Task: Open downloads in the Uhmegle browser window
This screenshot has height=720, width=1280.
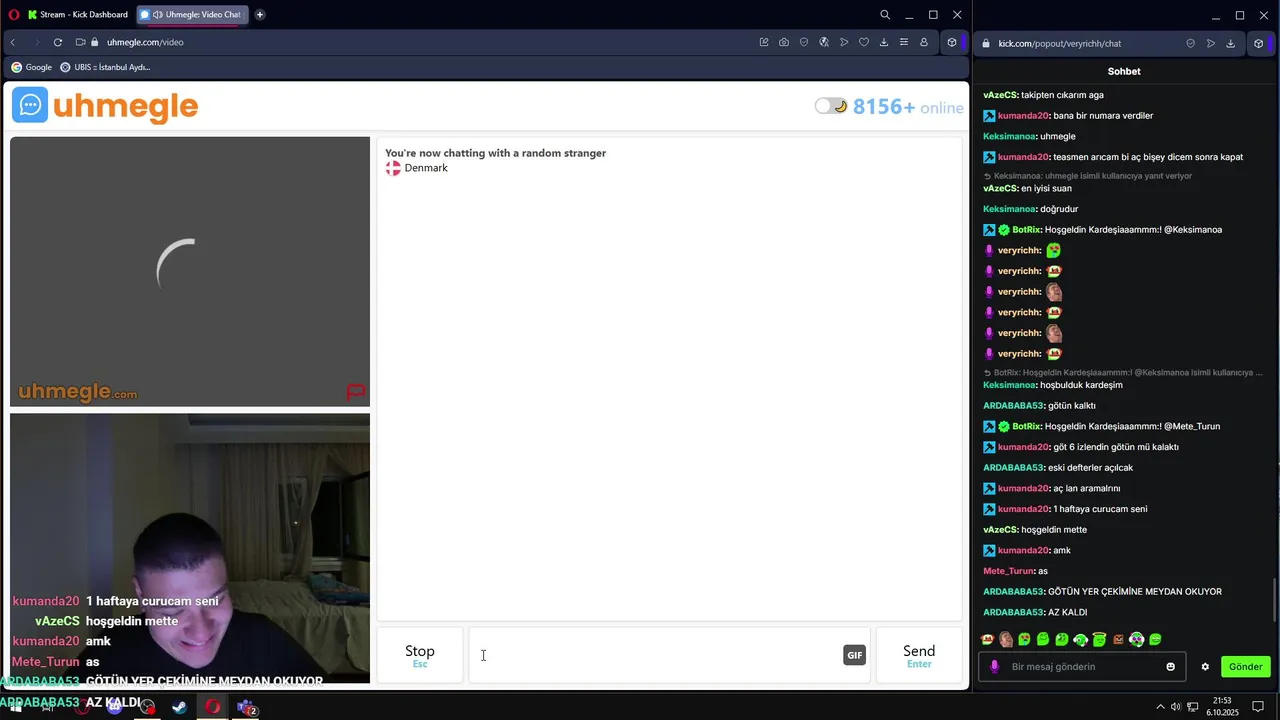Action: 884,42
